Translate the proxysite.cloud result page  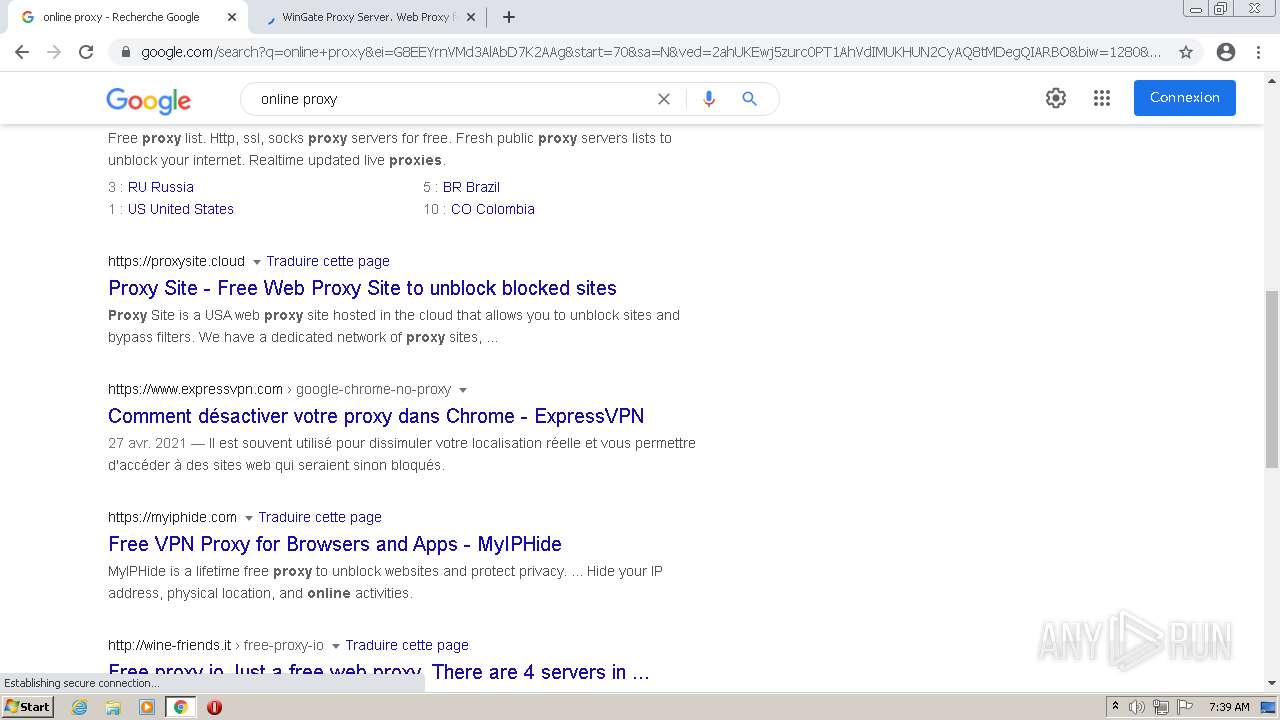(328, 261)
